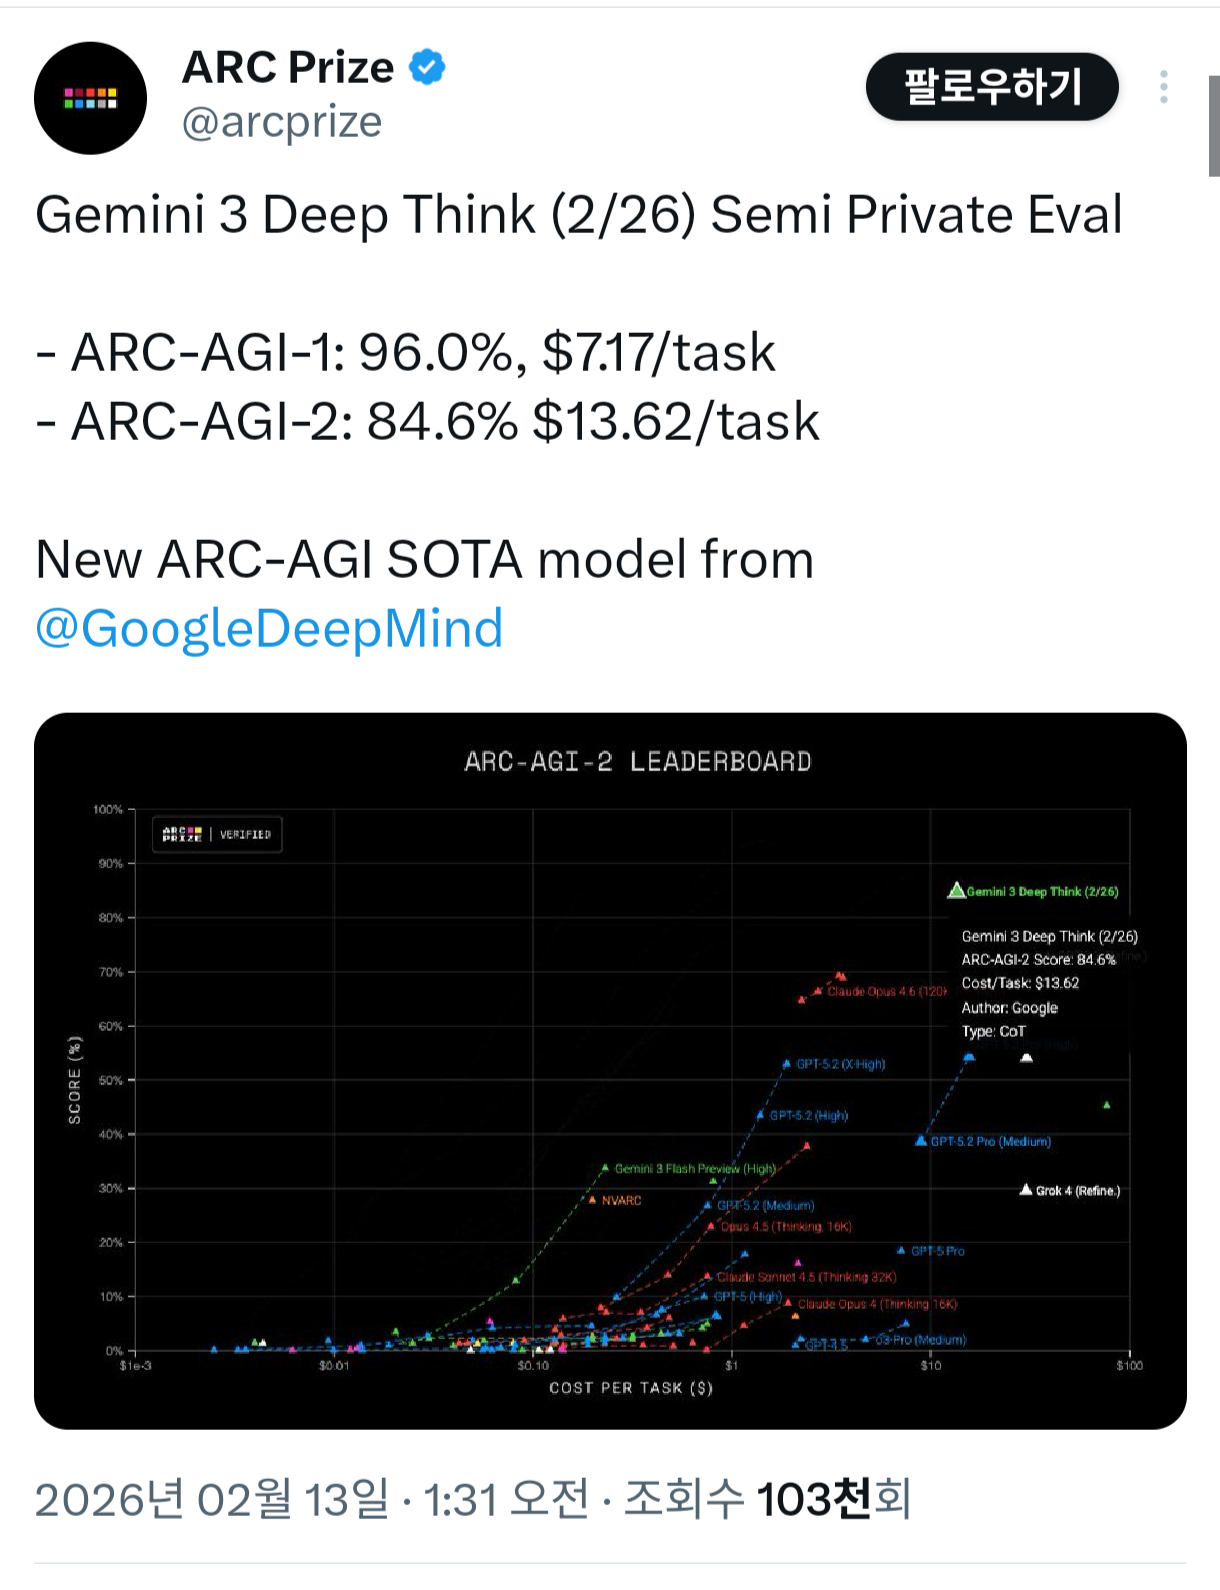Open the @arcprize handle link
Viewport: 1220px width, 1590px height.
click(282, 122)
